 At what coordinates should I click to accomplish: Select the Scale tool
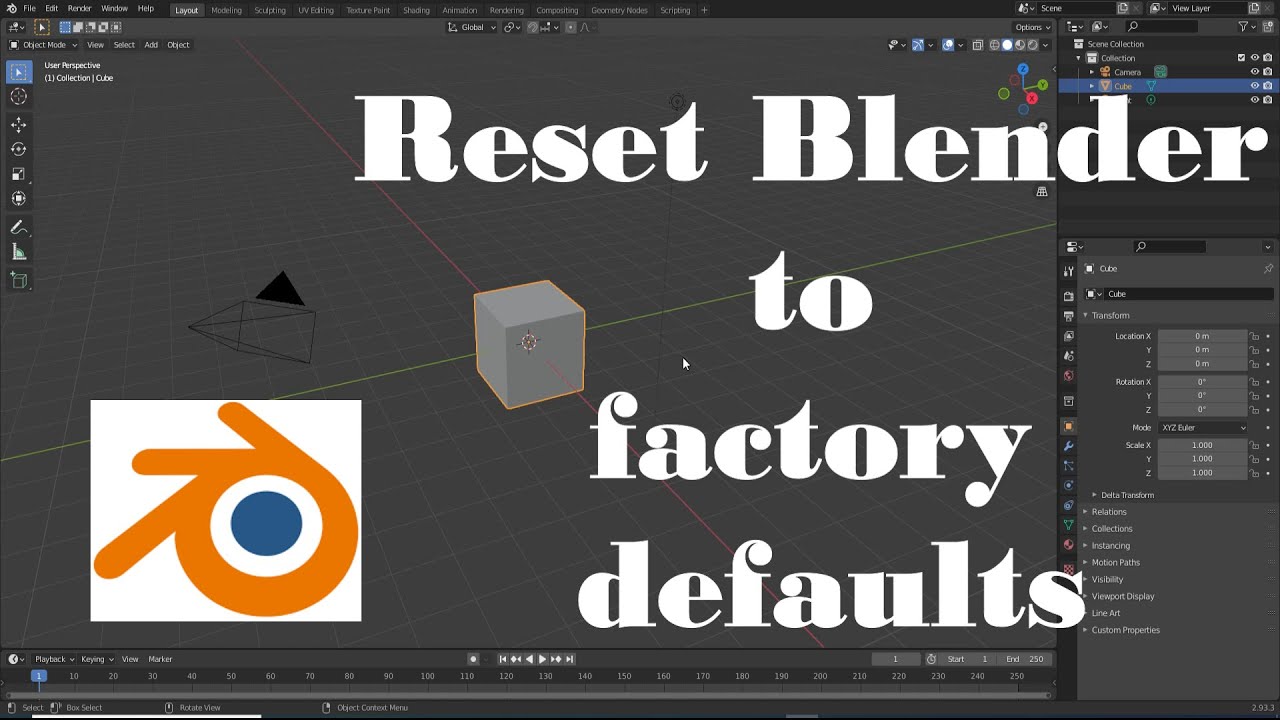coord(18,174)
